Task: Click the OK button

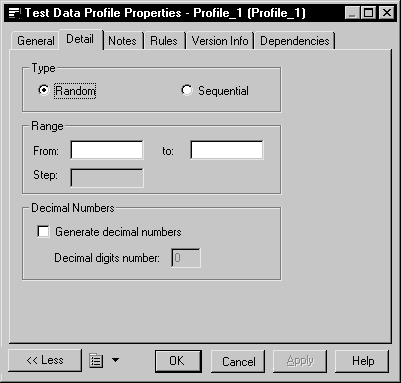Action: click(178, 361)
